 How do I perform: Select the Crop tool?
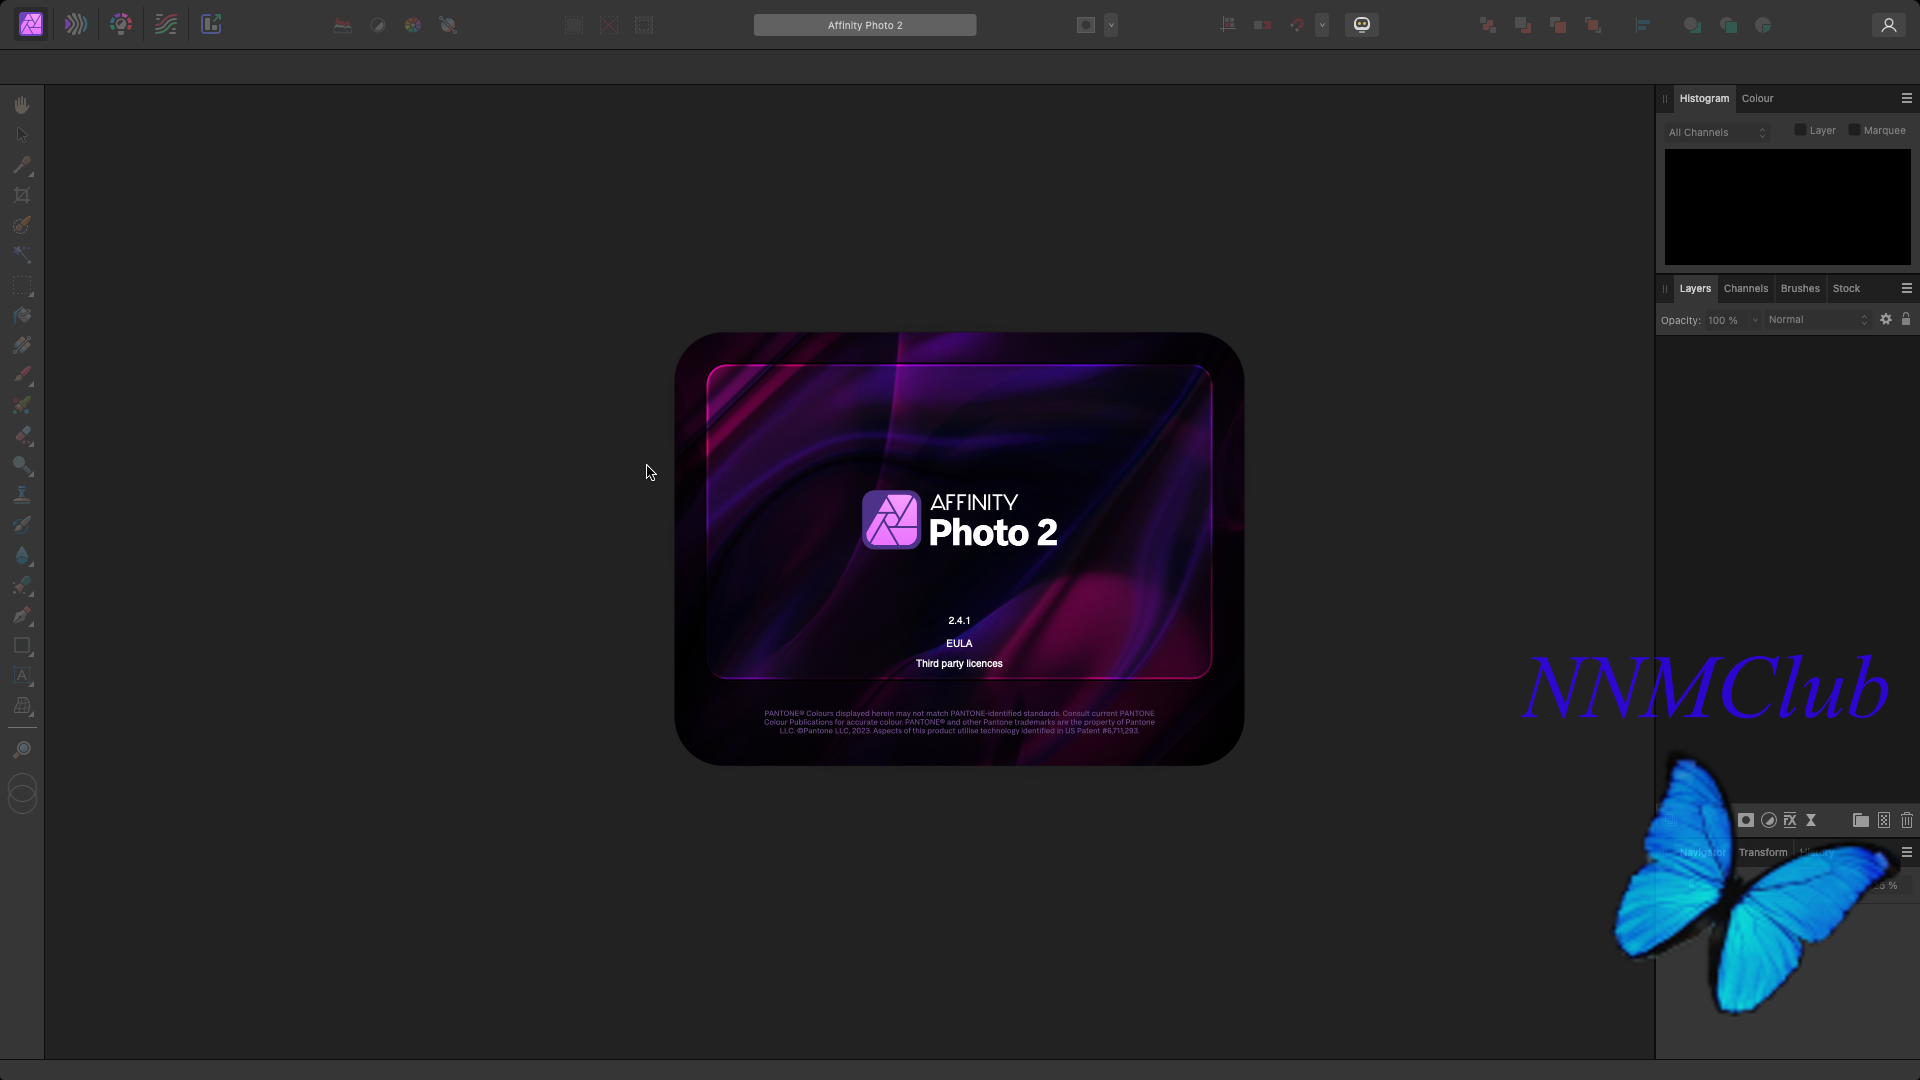(22, 195)
